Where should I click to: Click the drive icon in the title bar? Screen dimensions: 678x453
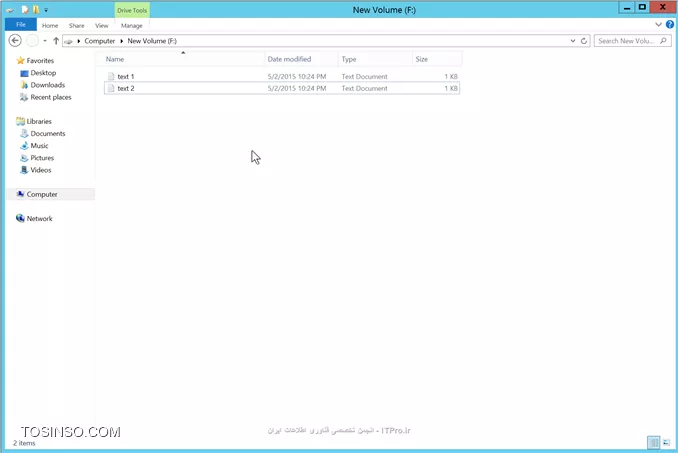click(x=10, y=10)
